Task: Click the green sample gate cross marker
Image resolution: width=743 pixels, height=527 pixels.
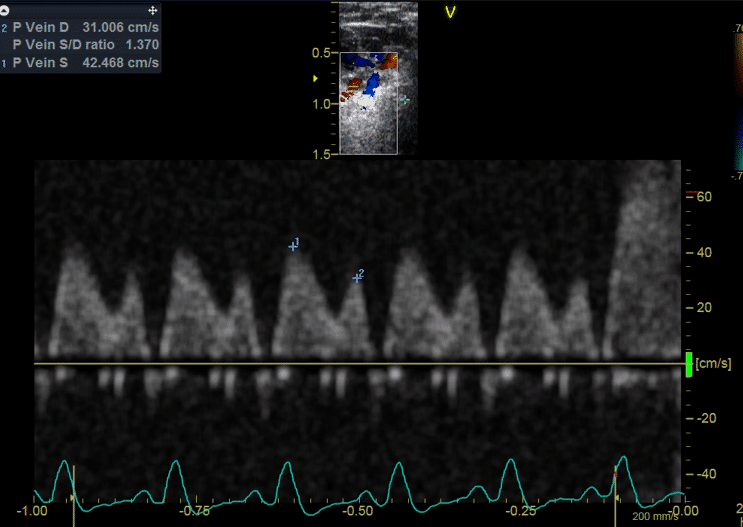Action: pos(404,101)
